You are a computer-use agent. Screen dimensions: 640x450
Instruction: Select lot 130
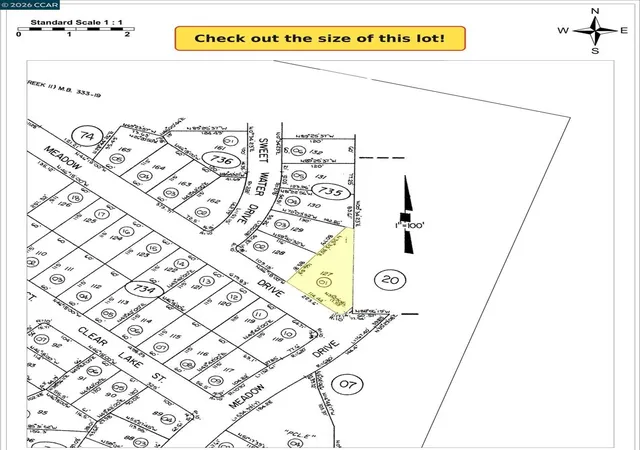(314, 205)
